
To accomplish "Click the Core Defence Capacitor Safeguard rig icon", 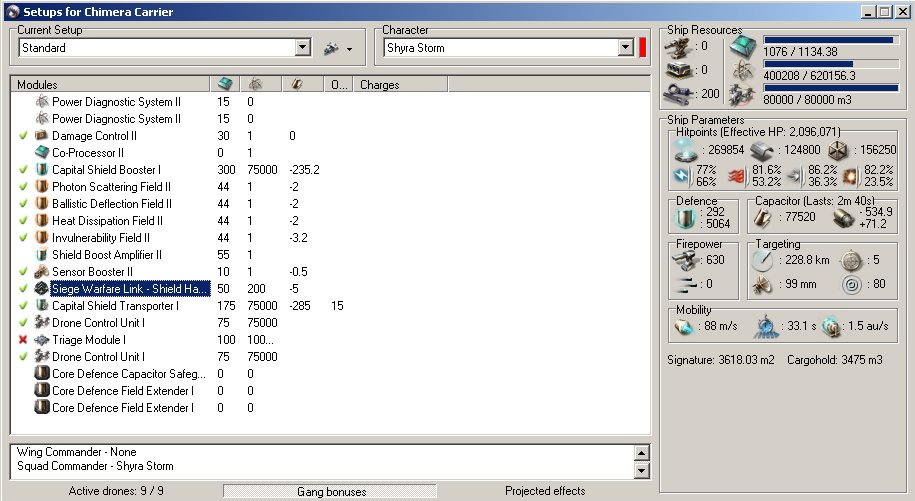I will tap(41, 373).
